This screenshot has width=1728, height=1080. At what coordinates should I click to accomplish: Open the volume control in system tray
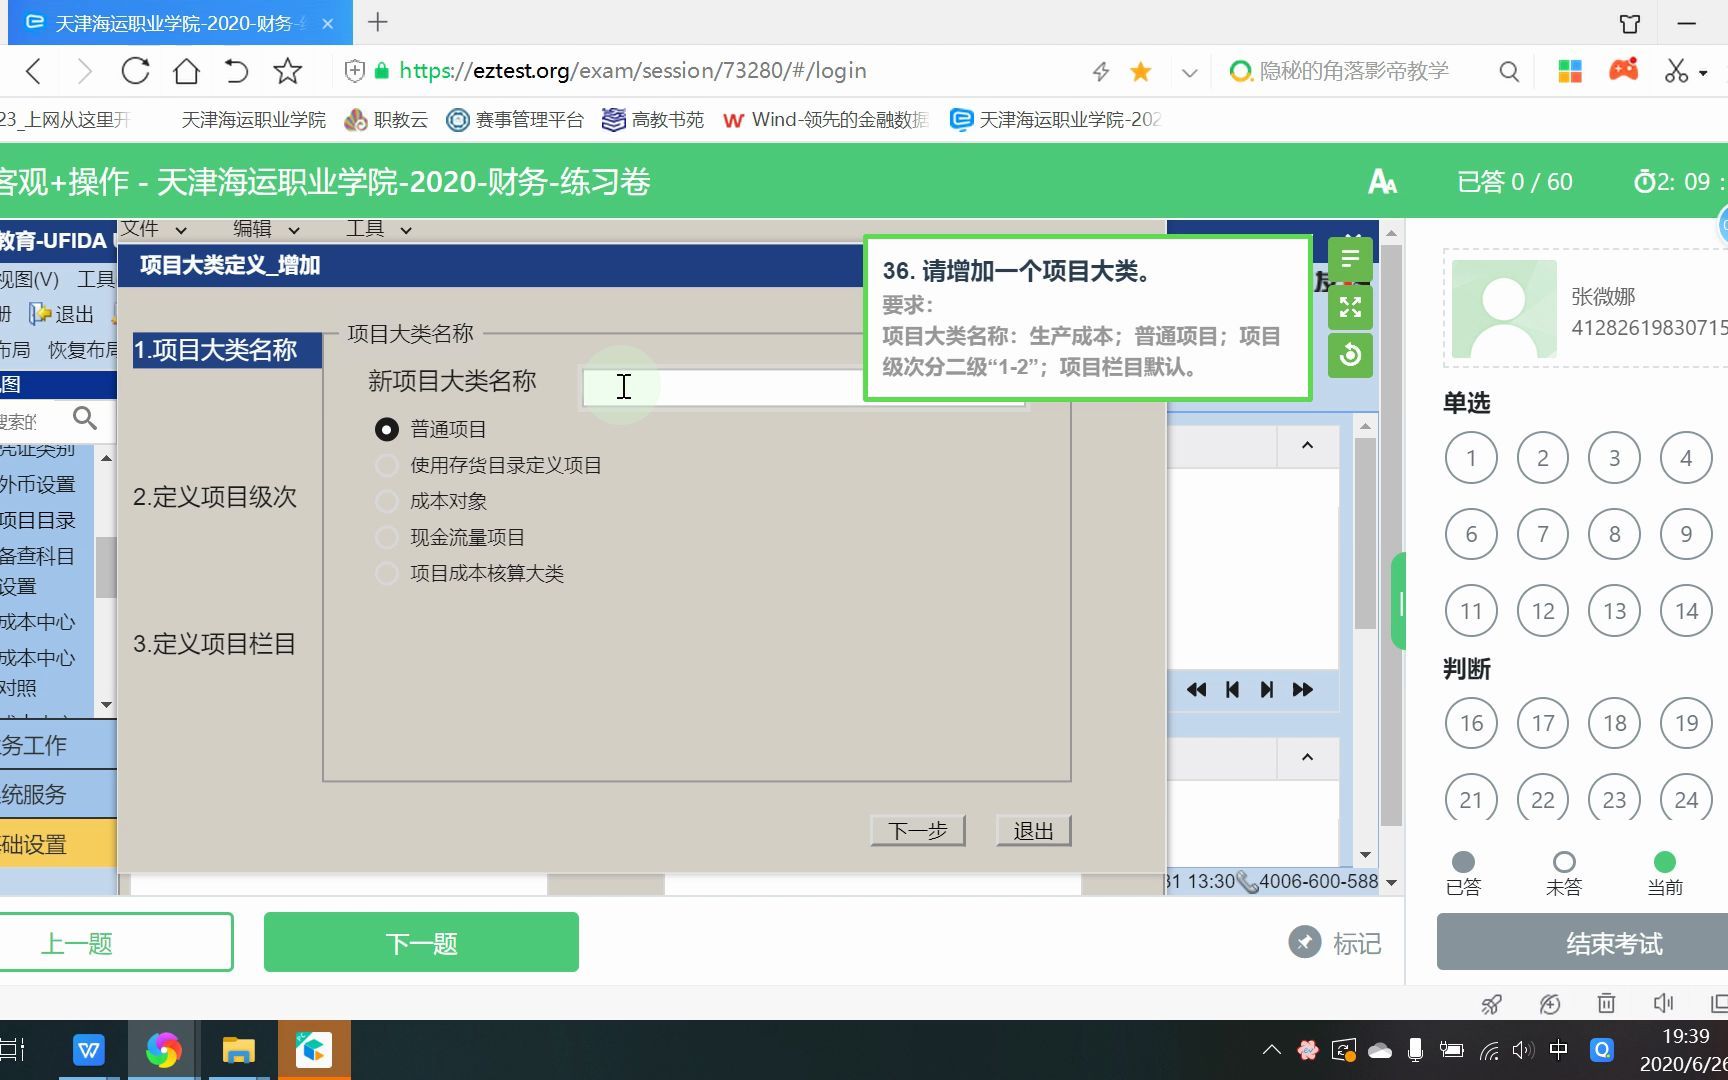tap(1523, 1050)
